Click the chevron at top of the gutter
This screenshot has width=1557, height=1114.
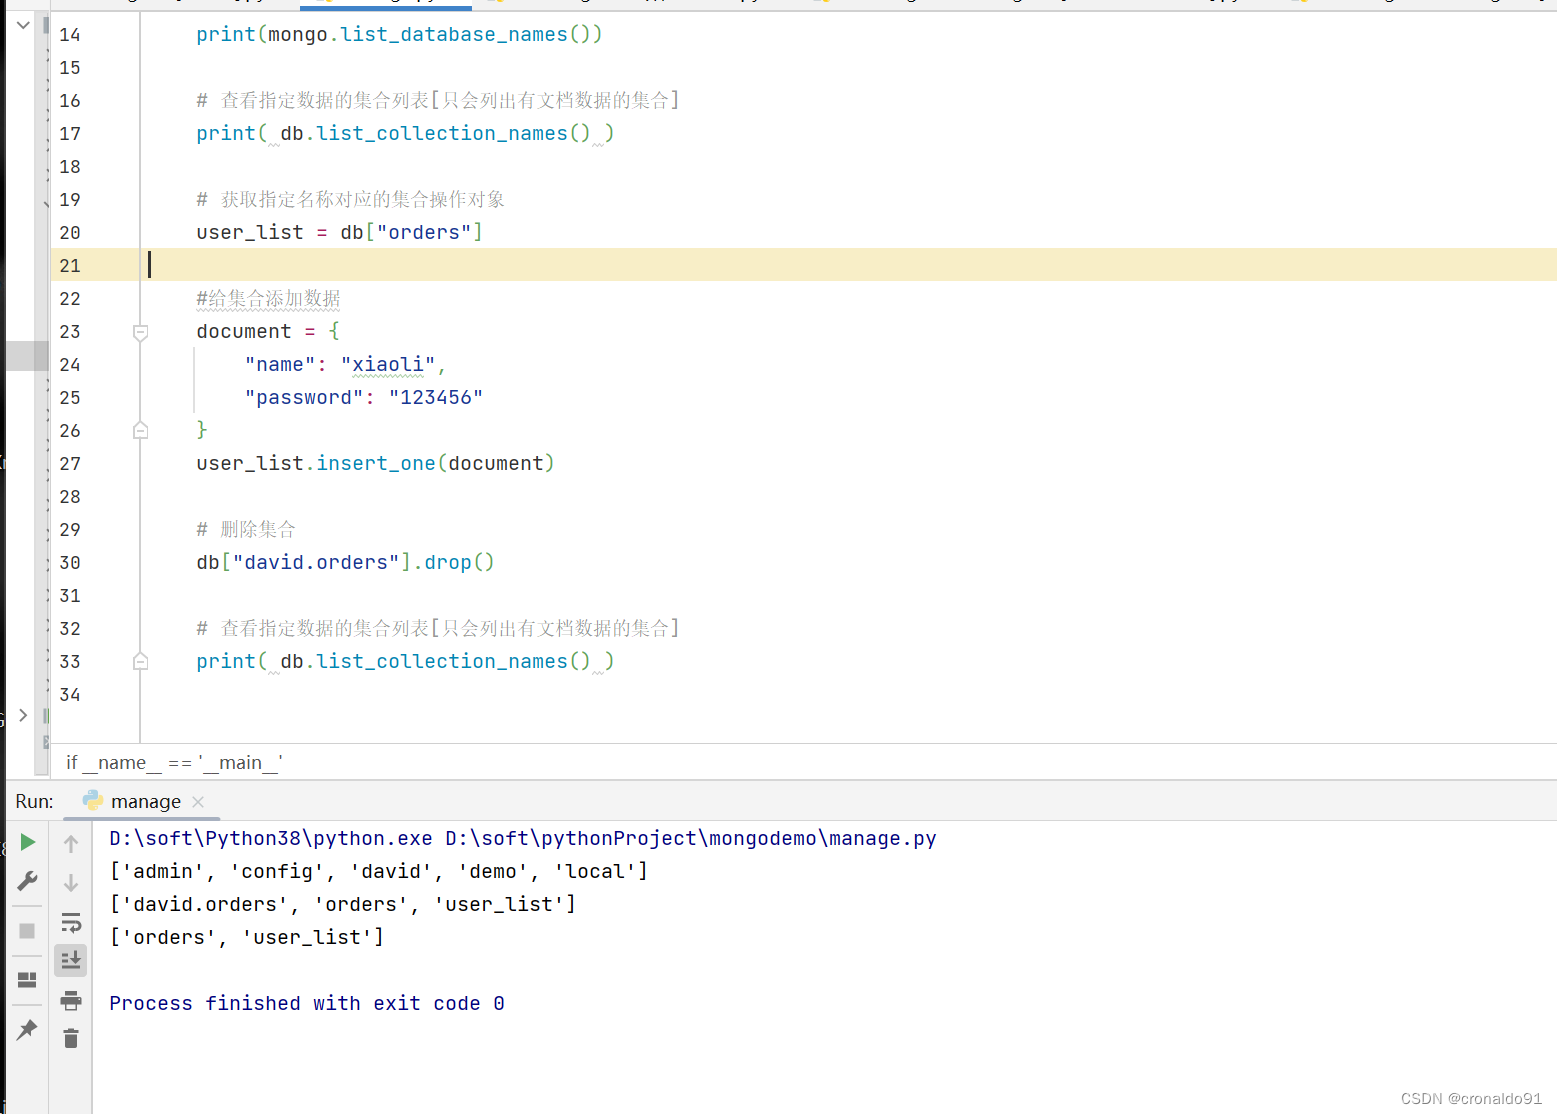point(22,24)
